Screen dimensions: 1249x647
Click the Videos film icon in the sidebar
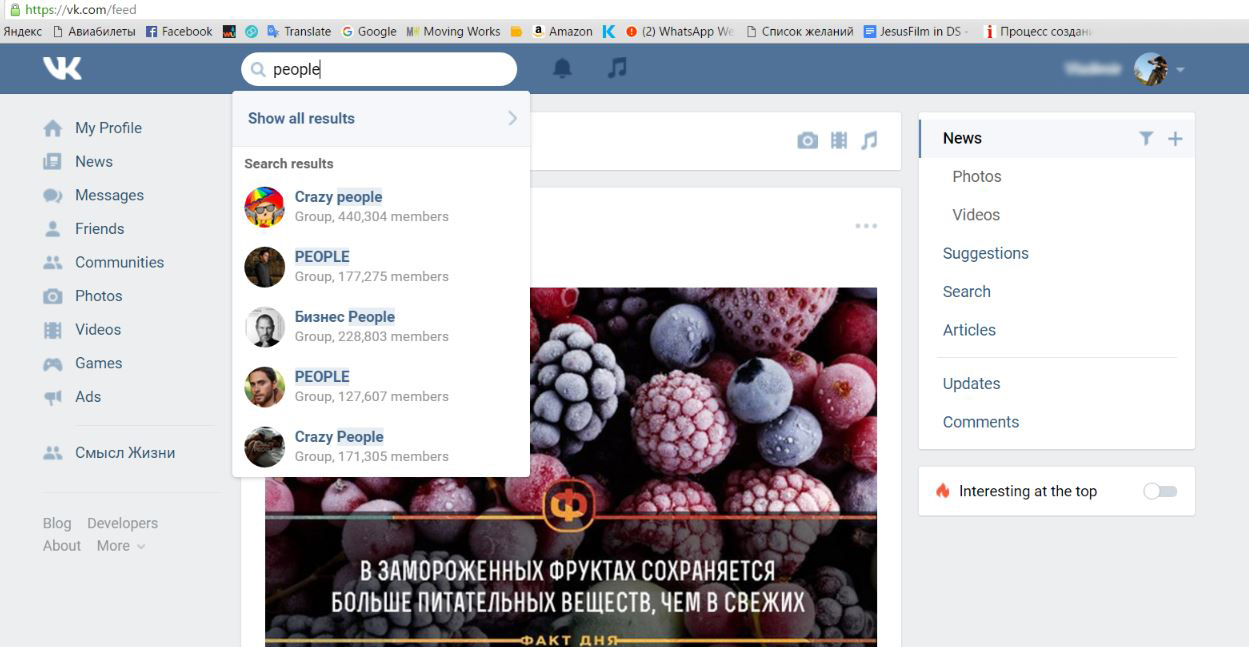53,330
